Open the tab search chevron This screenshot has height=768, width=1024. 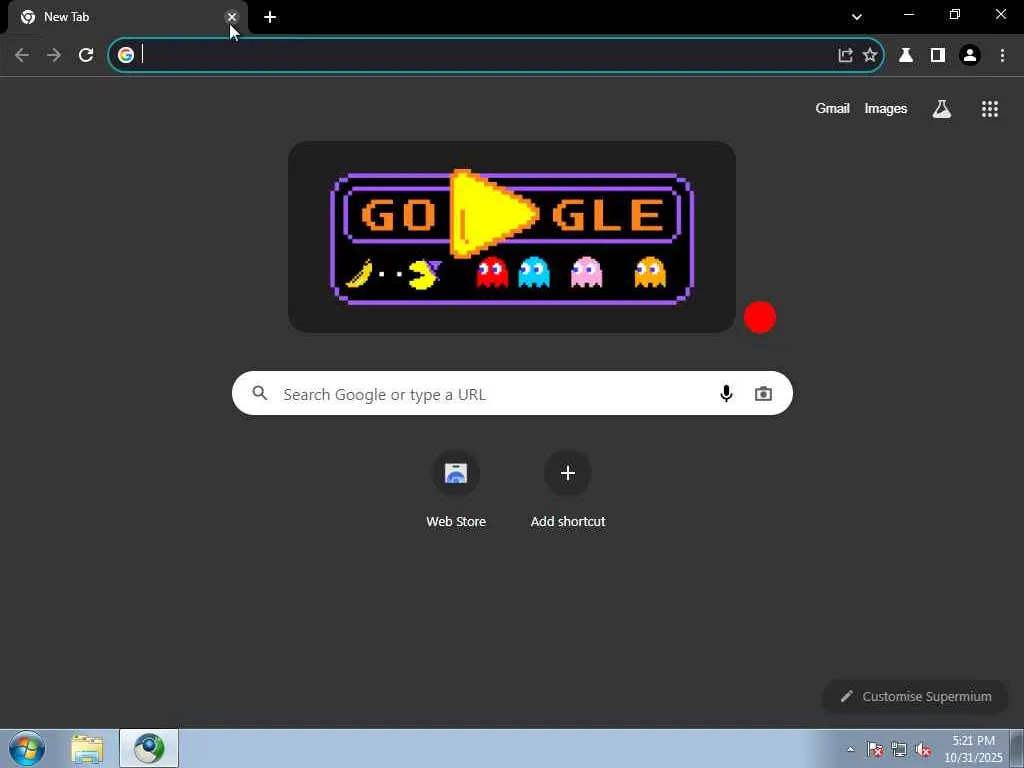[x=857, y=17]
